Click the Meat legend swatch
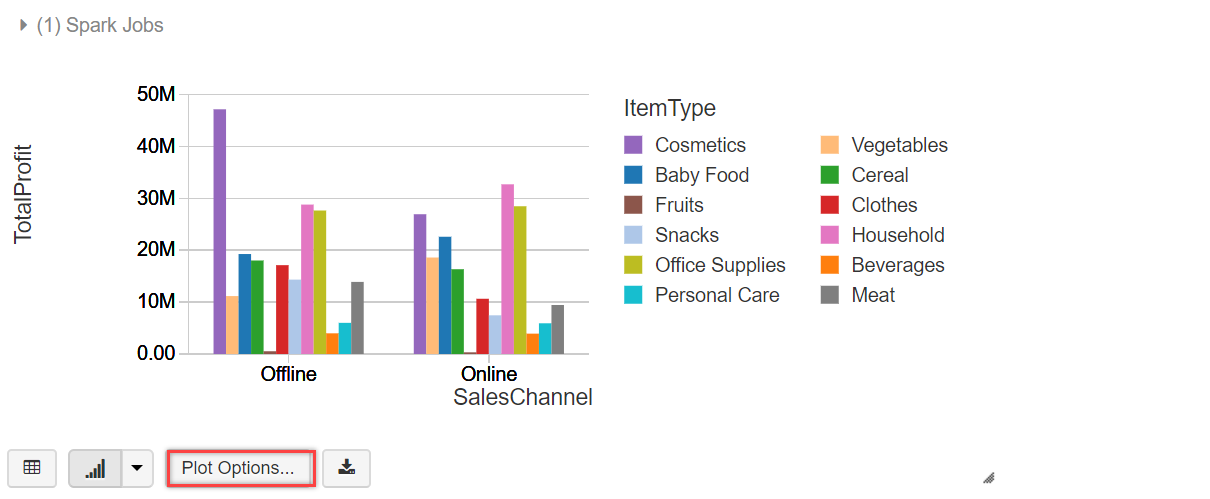 click(829, 295)
